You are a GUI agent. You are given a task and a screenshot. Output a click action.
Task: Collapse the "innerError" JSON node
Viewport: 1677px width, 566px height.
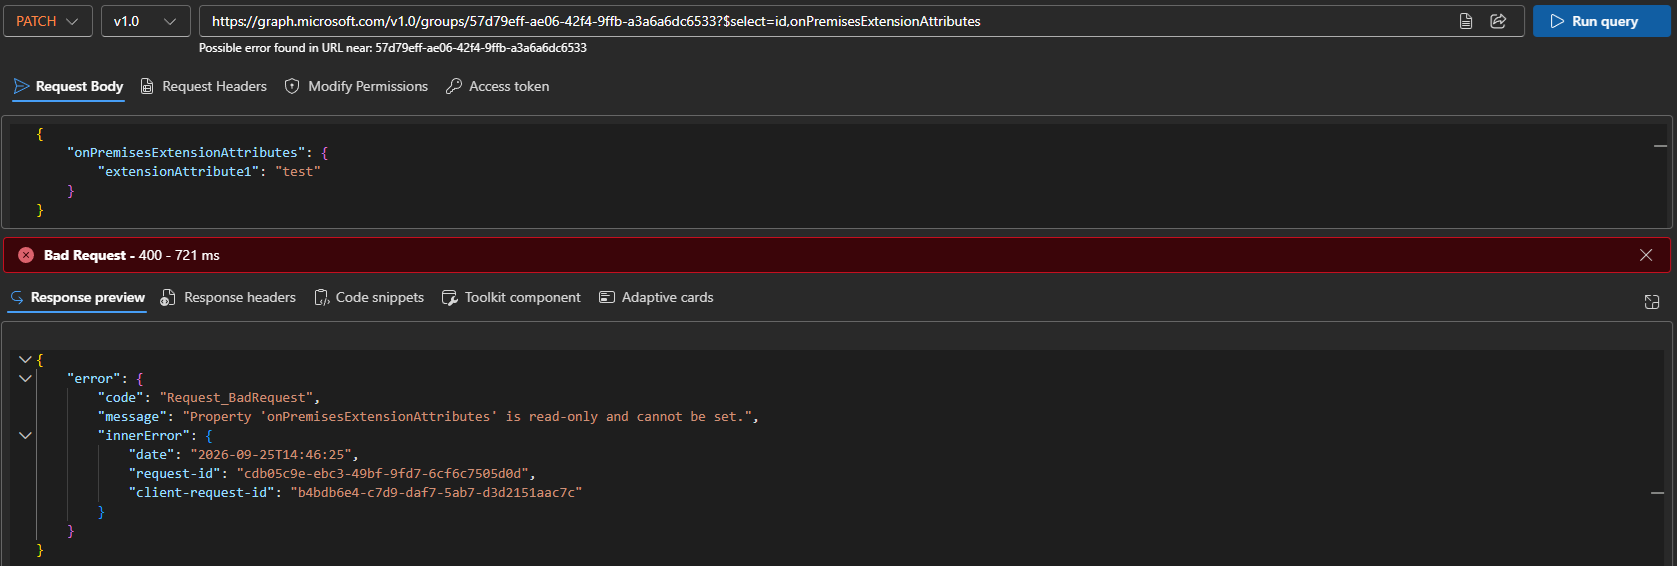tap(25, 435)
